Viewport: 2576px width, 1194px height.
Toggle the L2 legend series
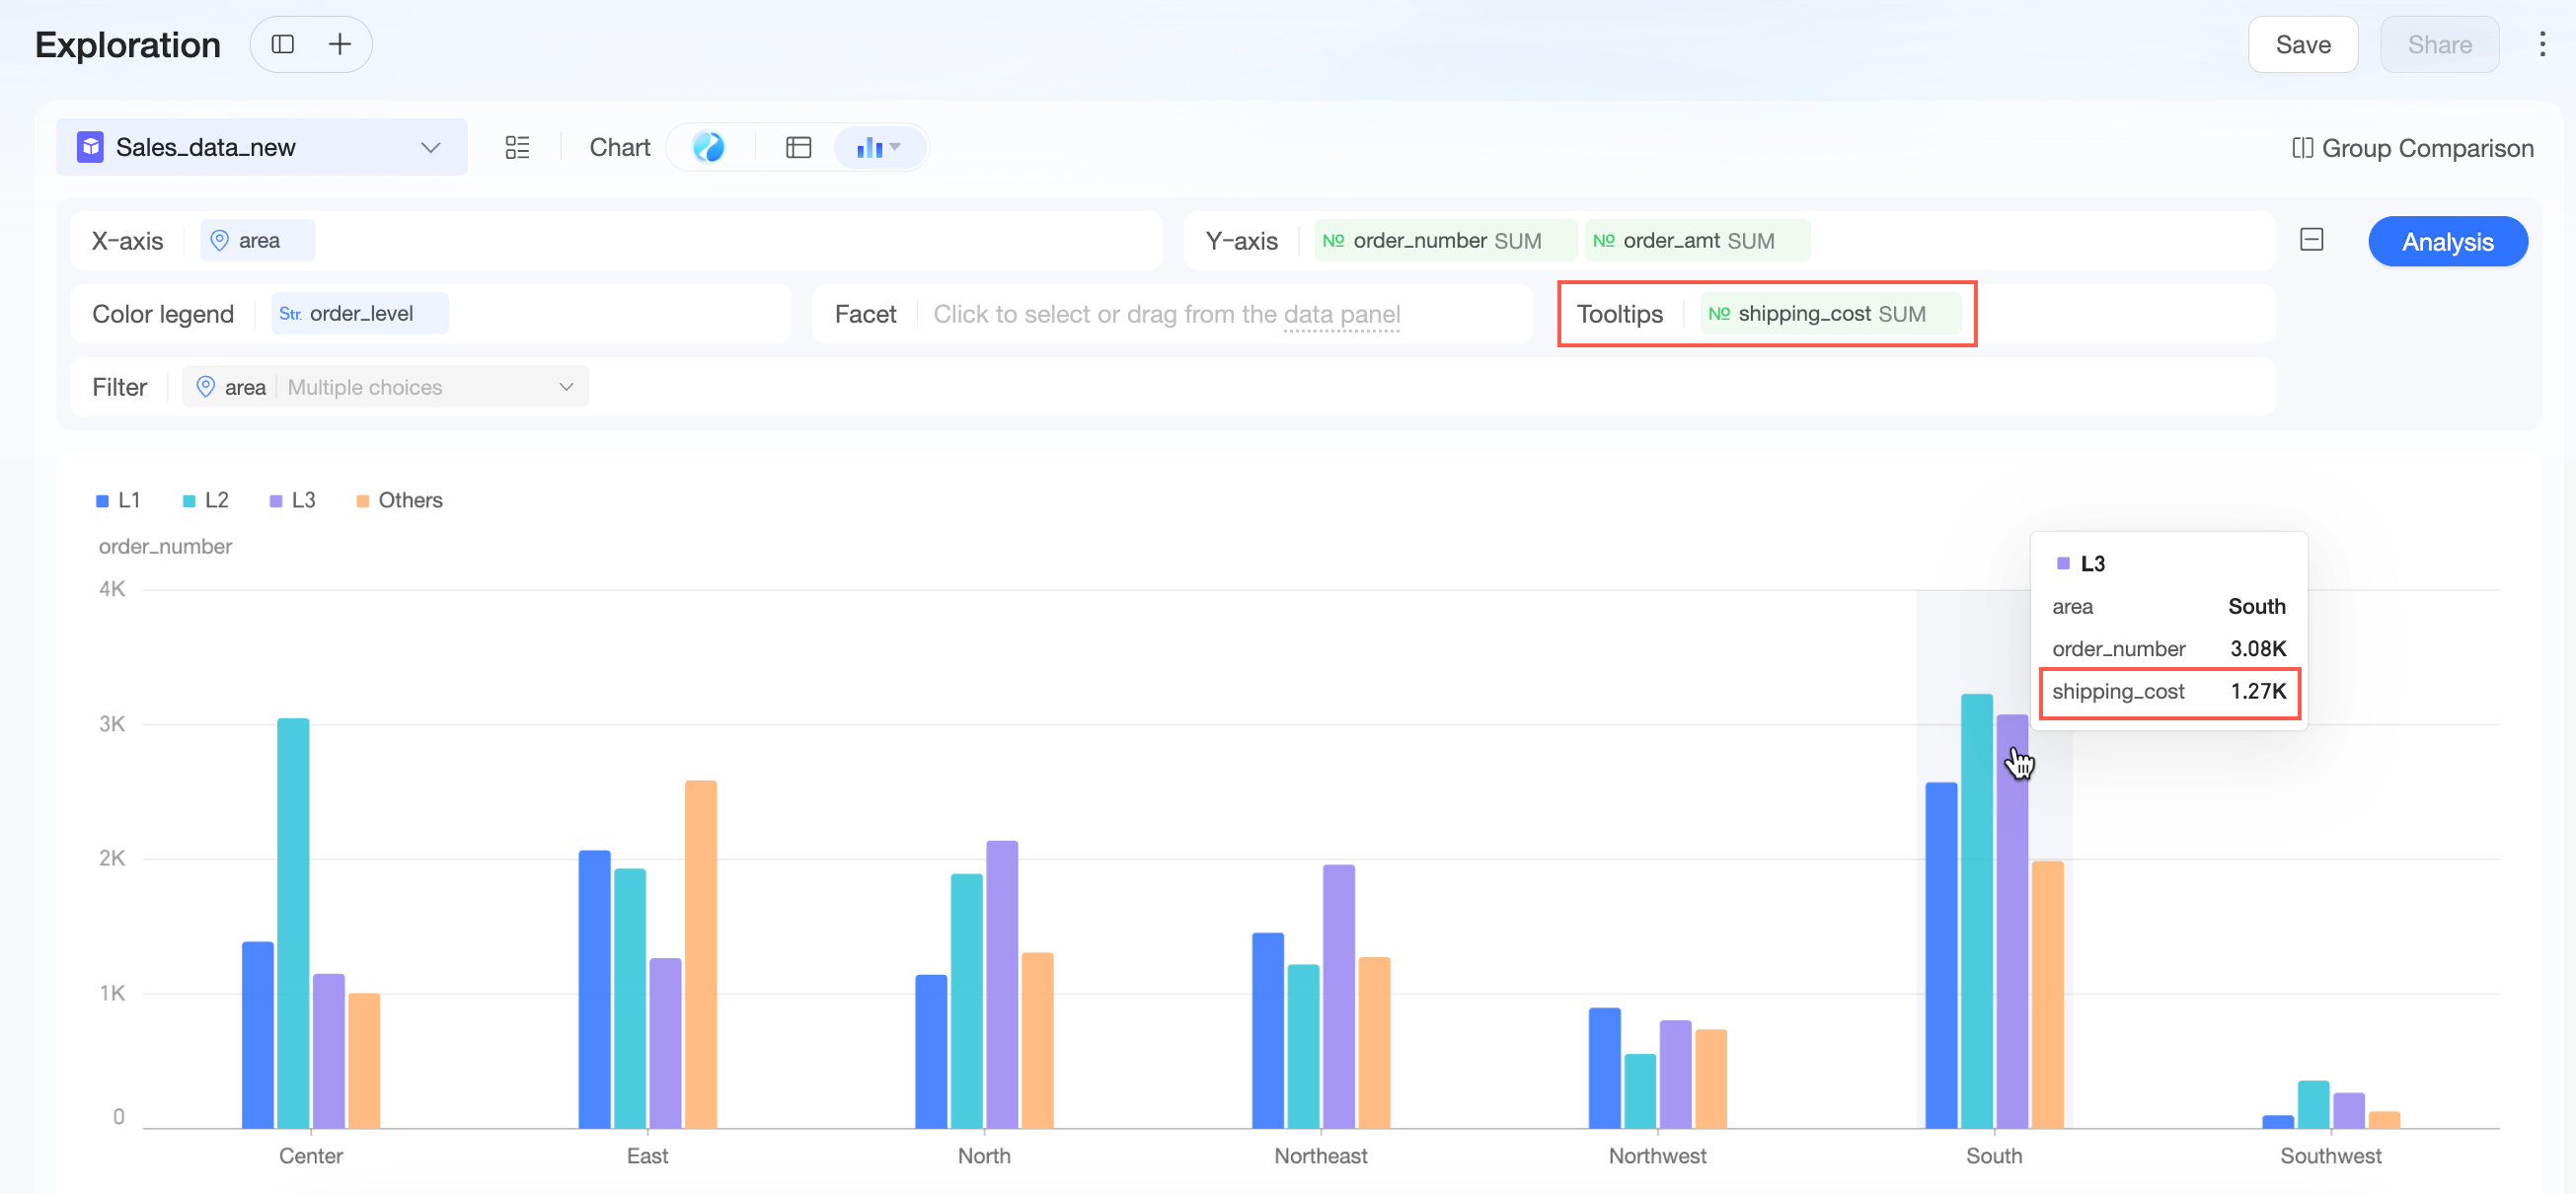click(205, 500)
